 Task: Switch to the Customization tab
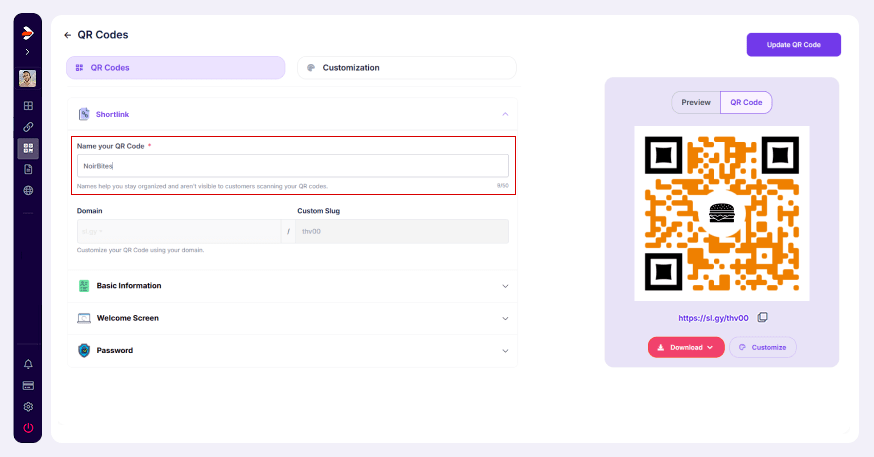(407, 67)
